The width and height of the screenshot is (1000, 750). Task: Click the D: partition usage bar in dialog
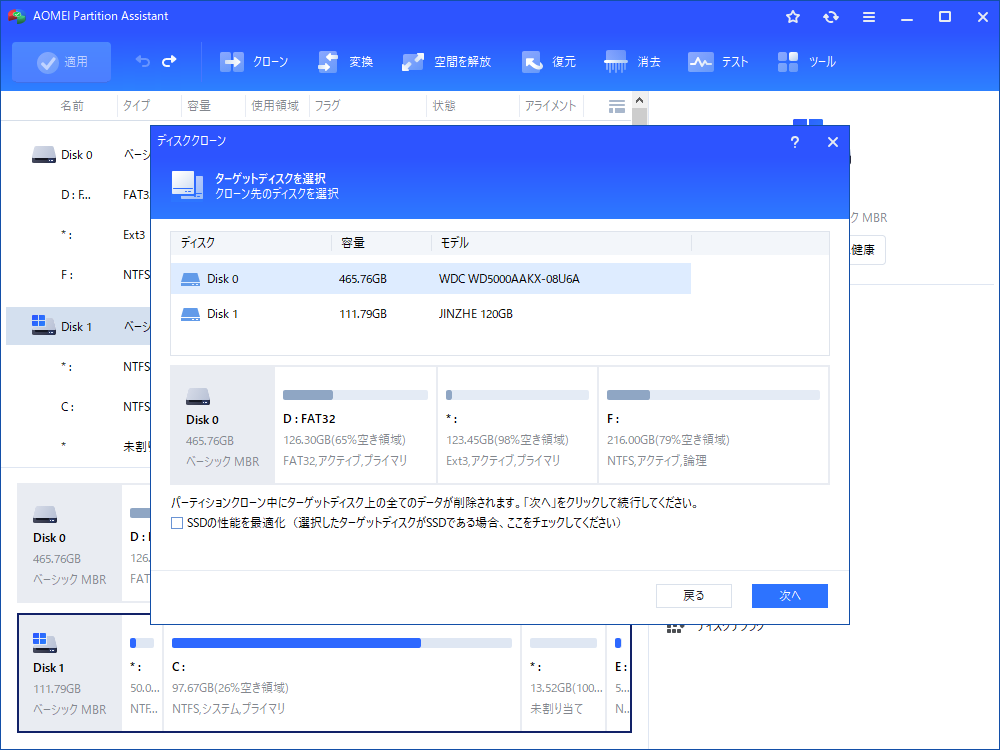[355, 395]
